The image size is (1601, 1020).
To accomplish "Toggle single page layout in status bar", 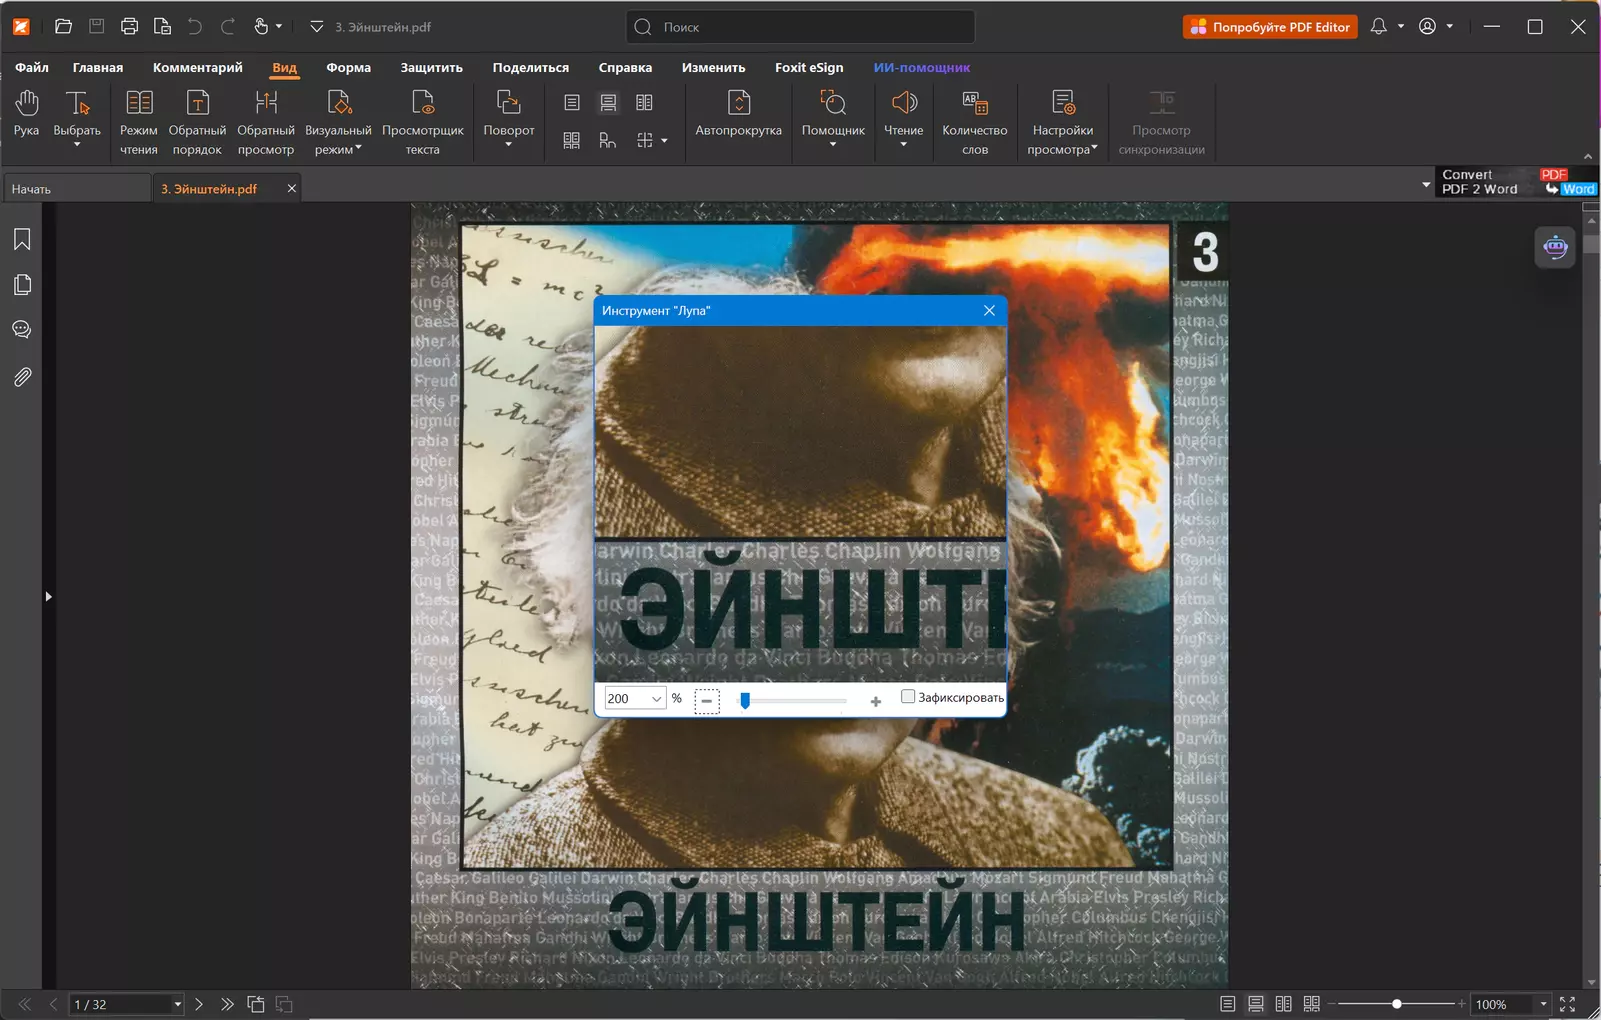I will 1227,1004.
